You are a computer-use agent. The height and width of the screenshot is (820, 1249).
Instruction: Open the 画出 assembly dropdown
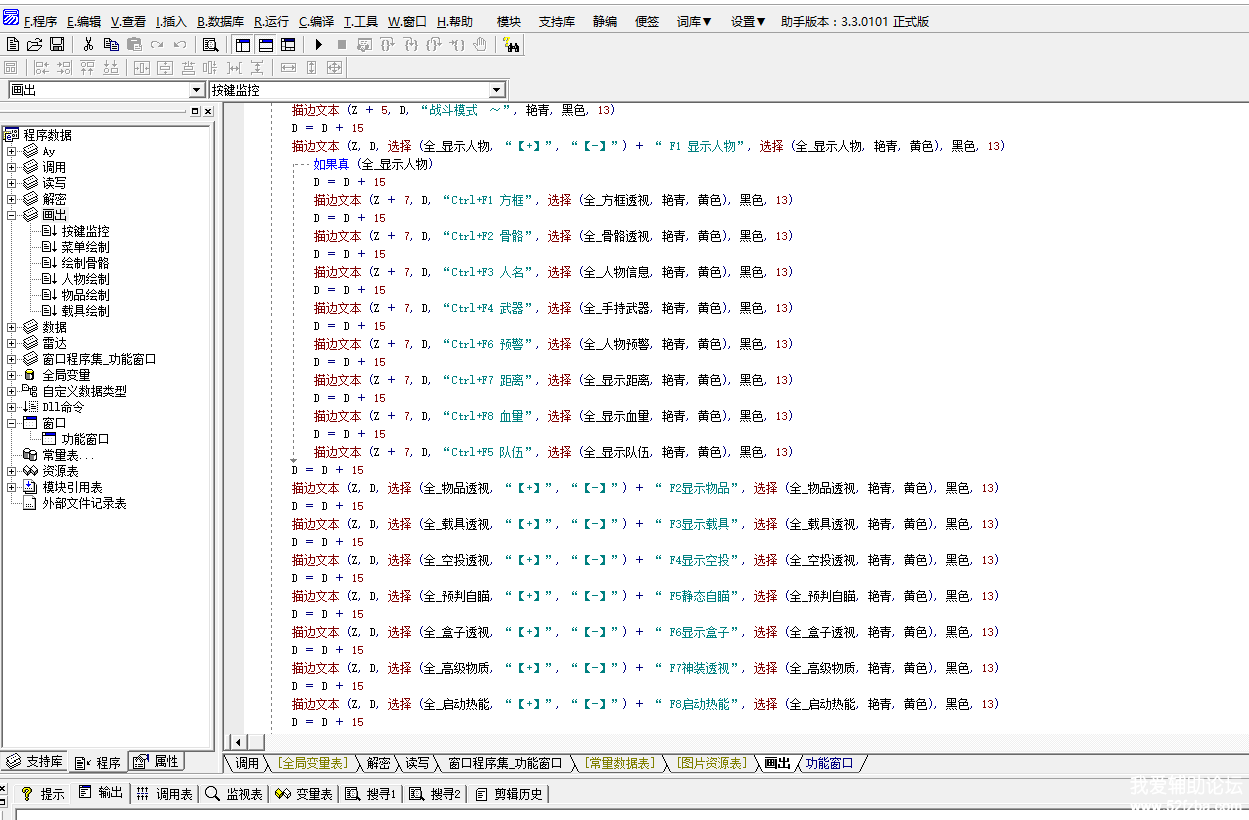tap(196, 90)
